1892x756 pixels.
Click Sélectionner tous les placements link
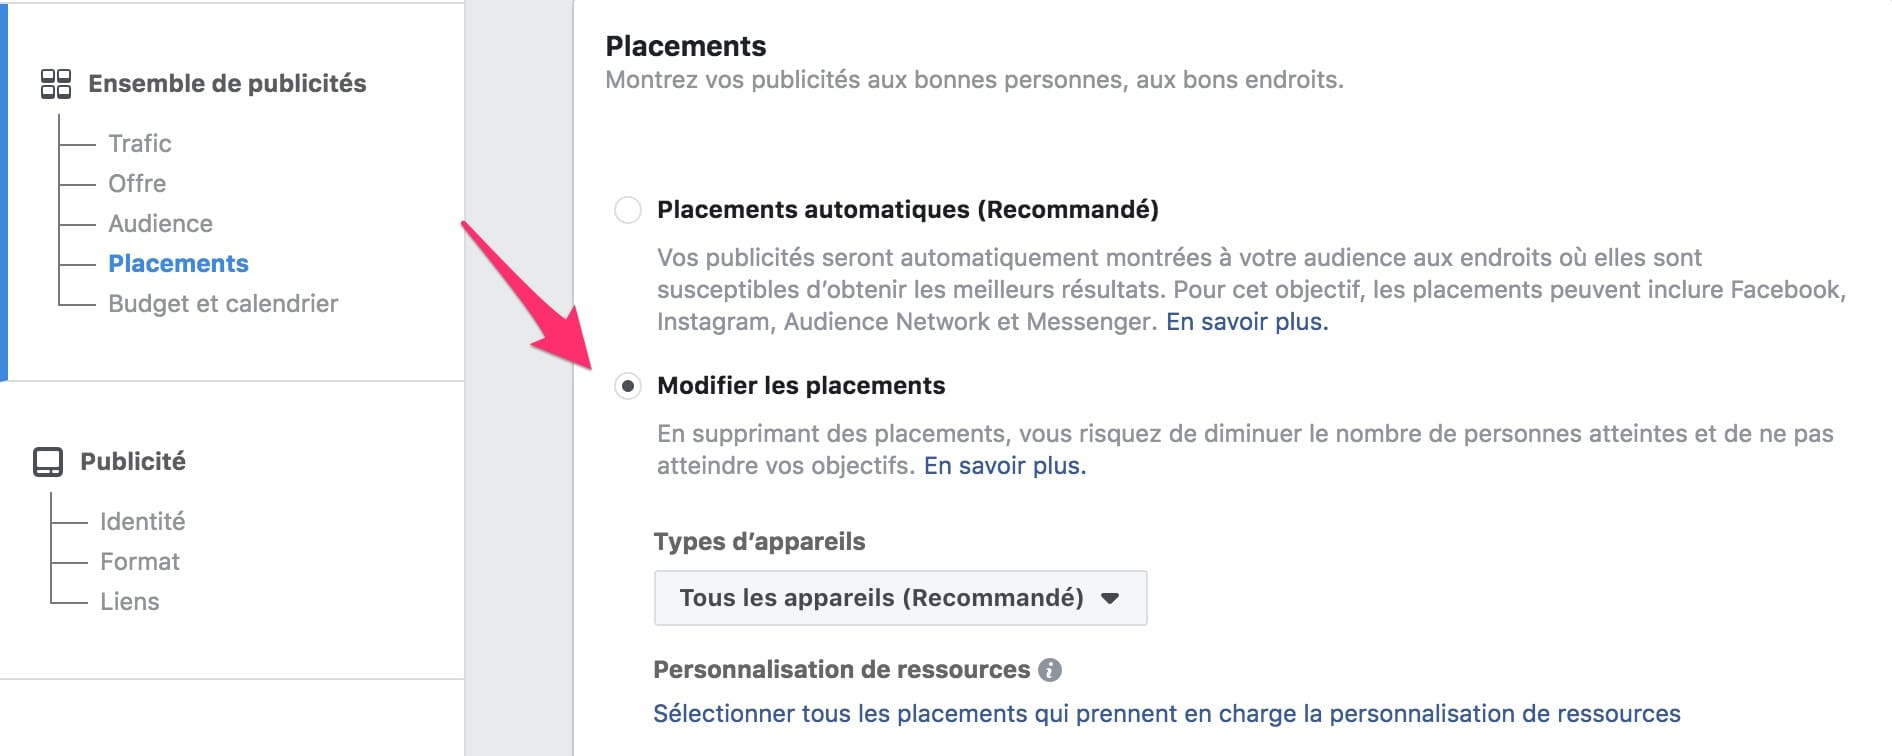1167,714
